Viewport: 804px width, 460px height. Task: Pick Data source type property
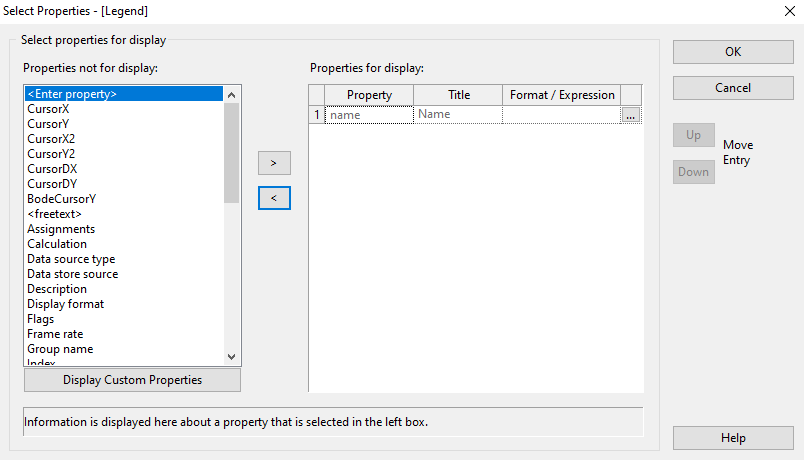point(71,259)
